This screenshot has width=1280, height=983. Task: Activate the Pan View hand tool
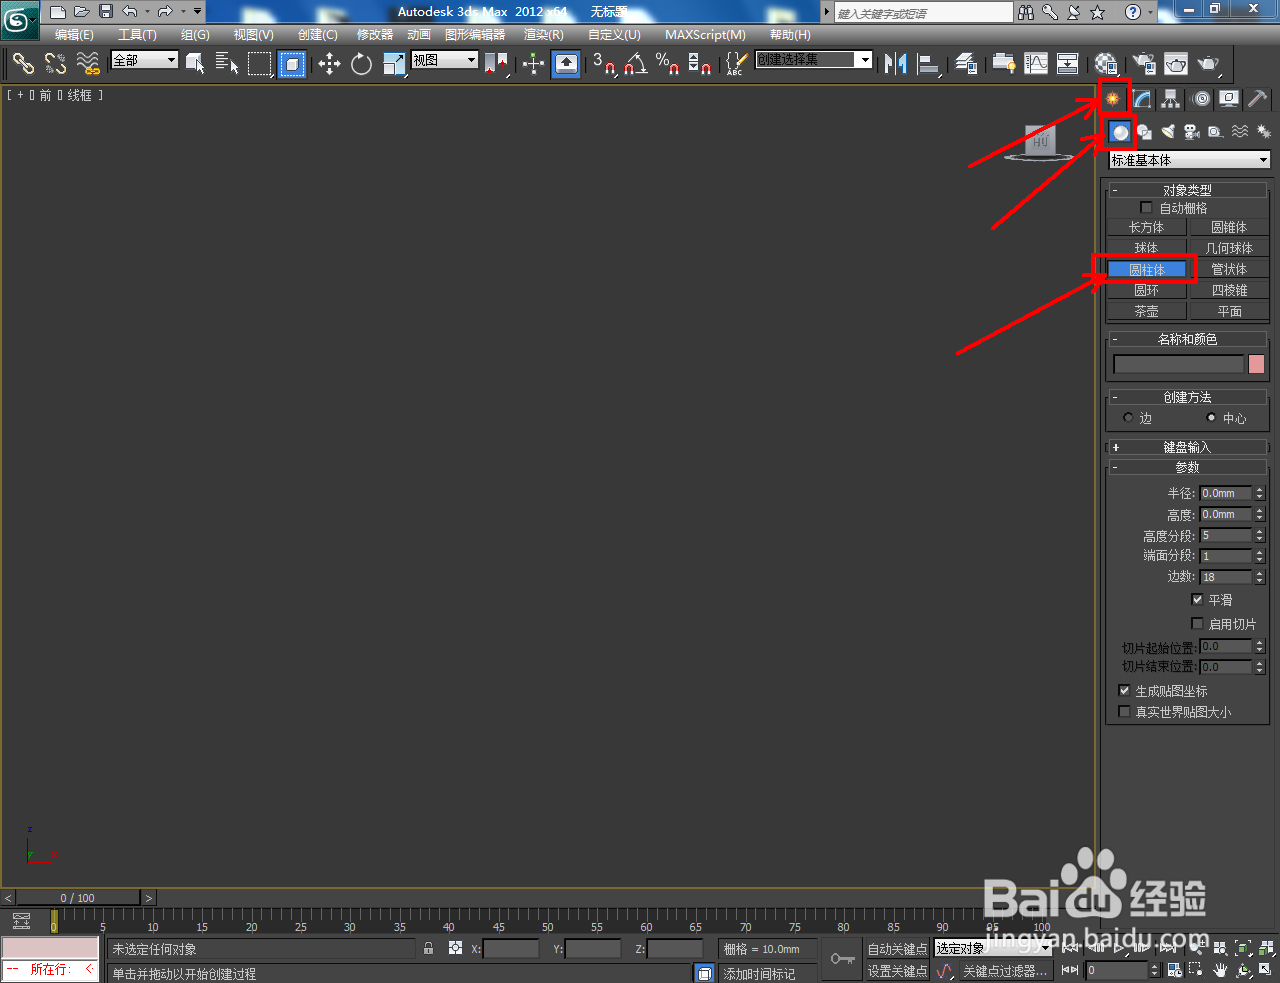point(1220,970)
